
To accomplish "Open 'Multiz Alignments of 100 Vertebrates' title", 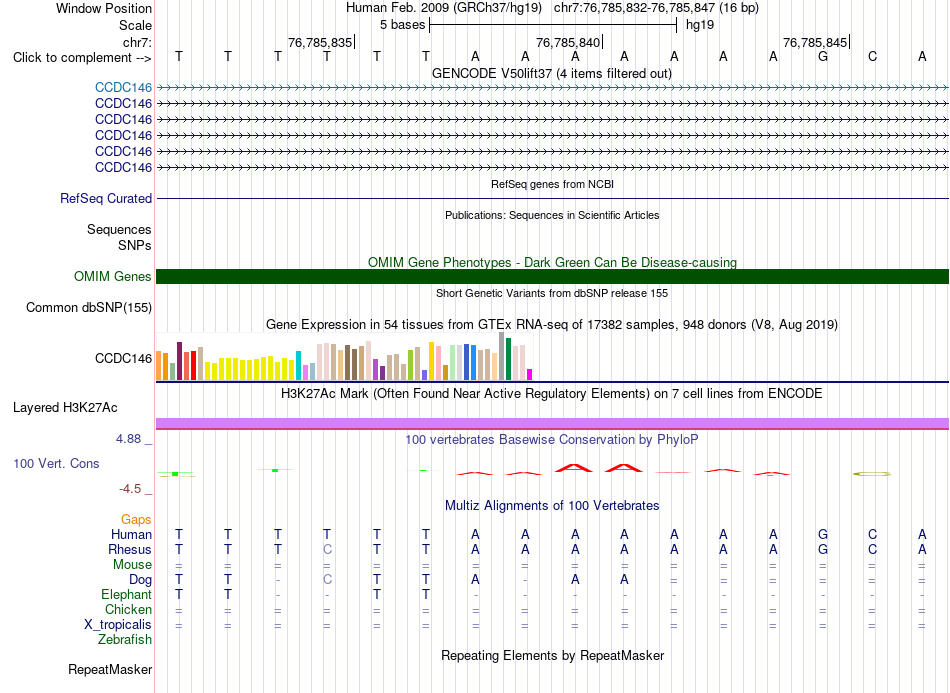I will click(552, 505).
